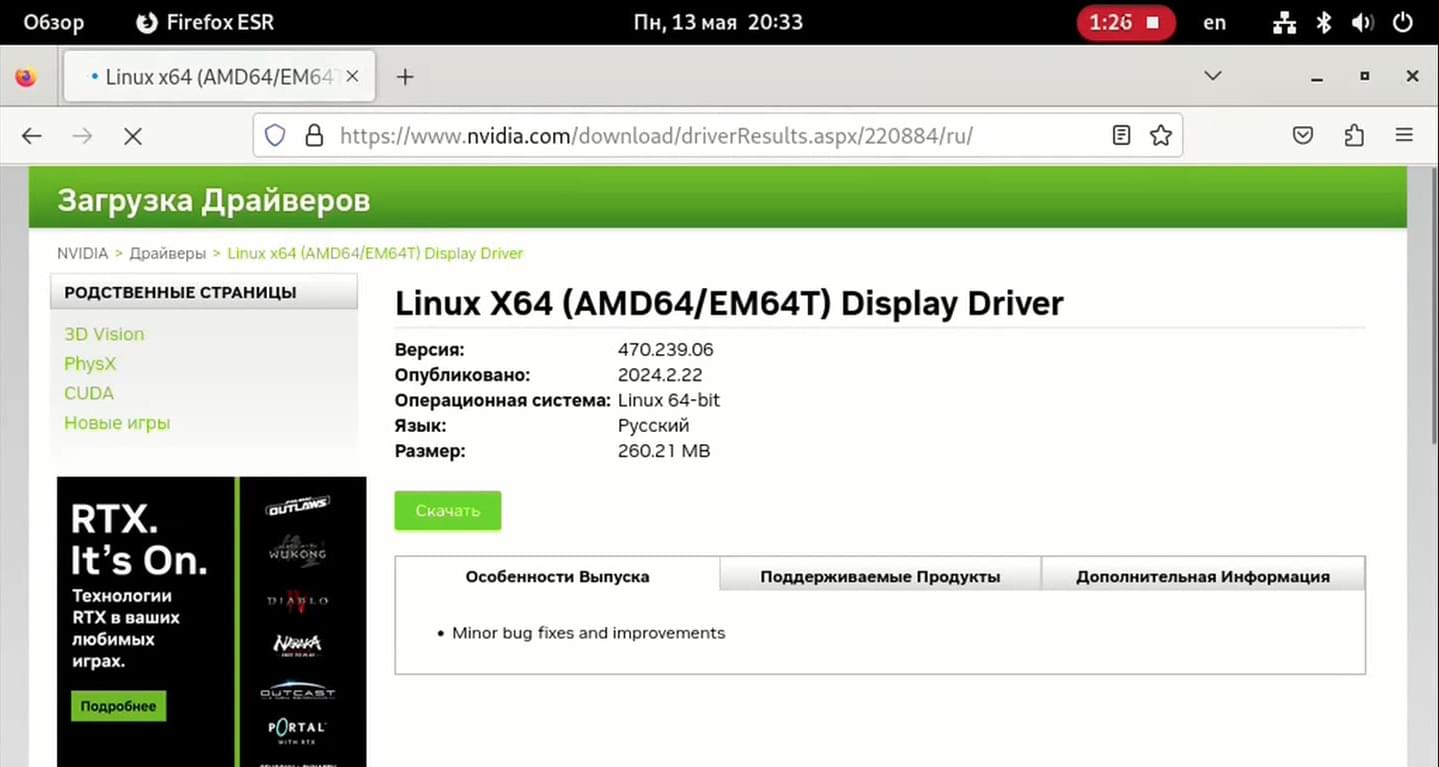Click the Linux X64 Display Driver heading

[x=729, y=303]
